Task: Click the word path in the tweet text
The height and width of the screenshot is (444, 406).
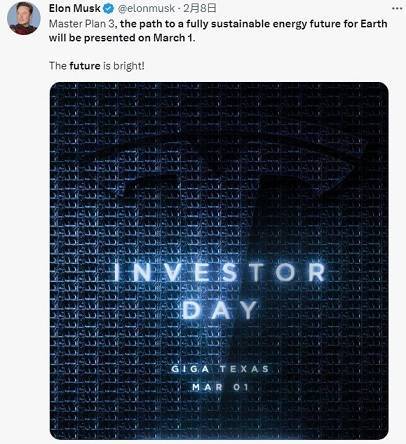Action: pos(150,24)
